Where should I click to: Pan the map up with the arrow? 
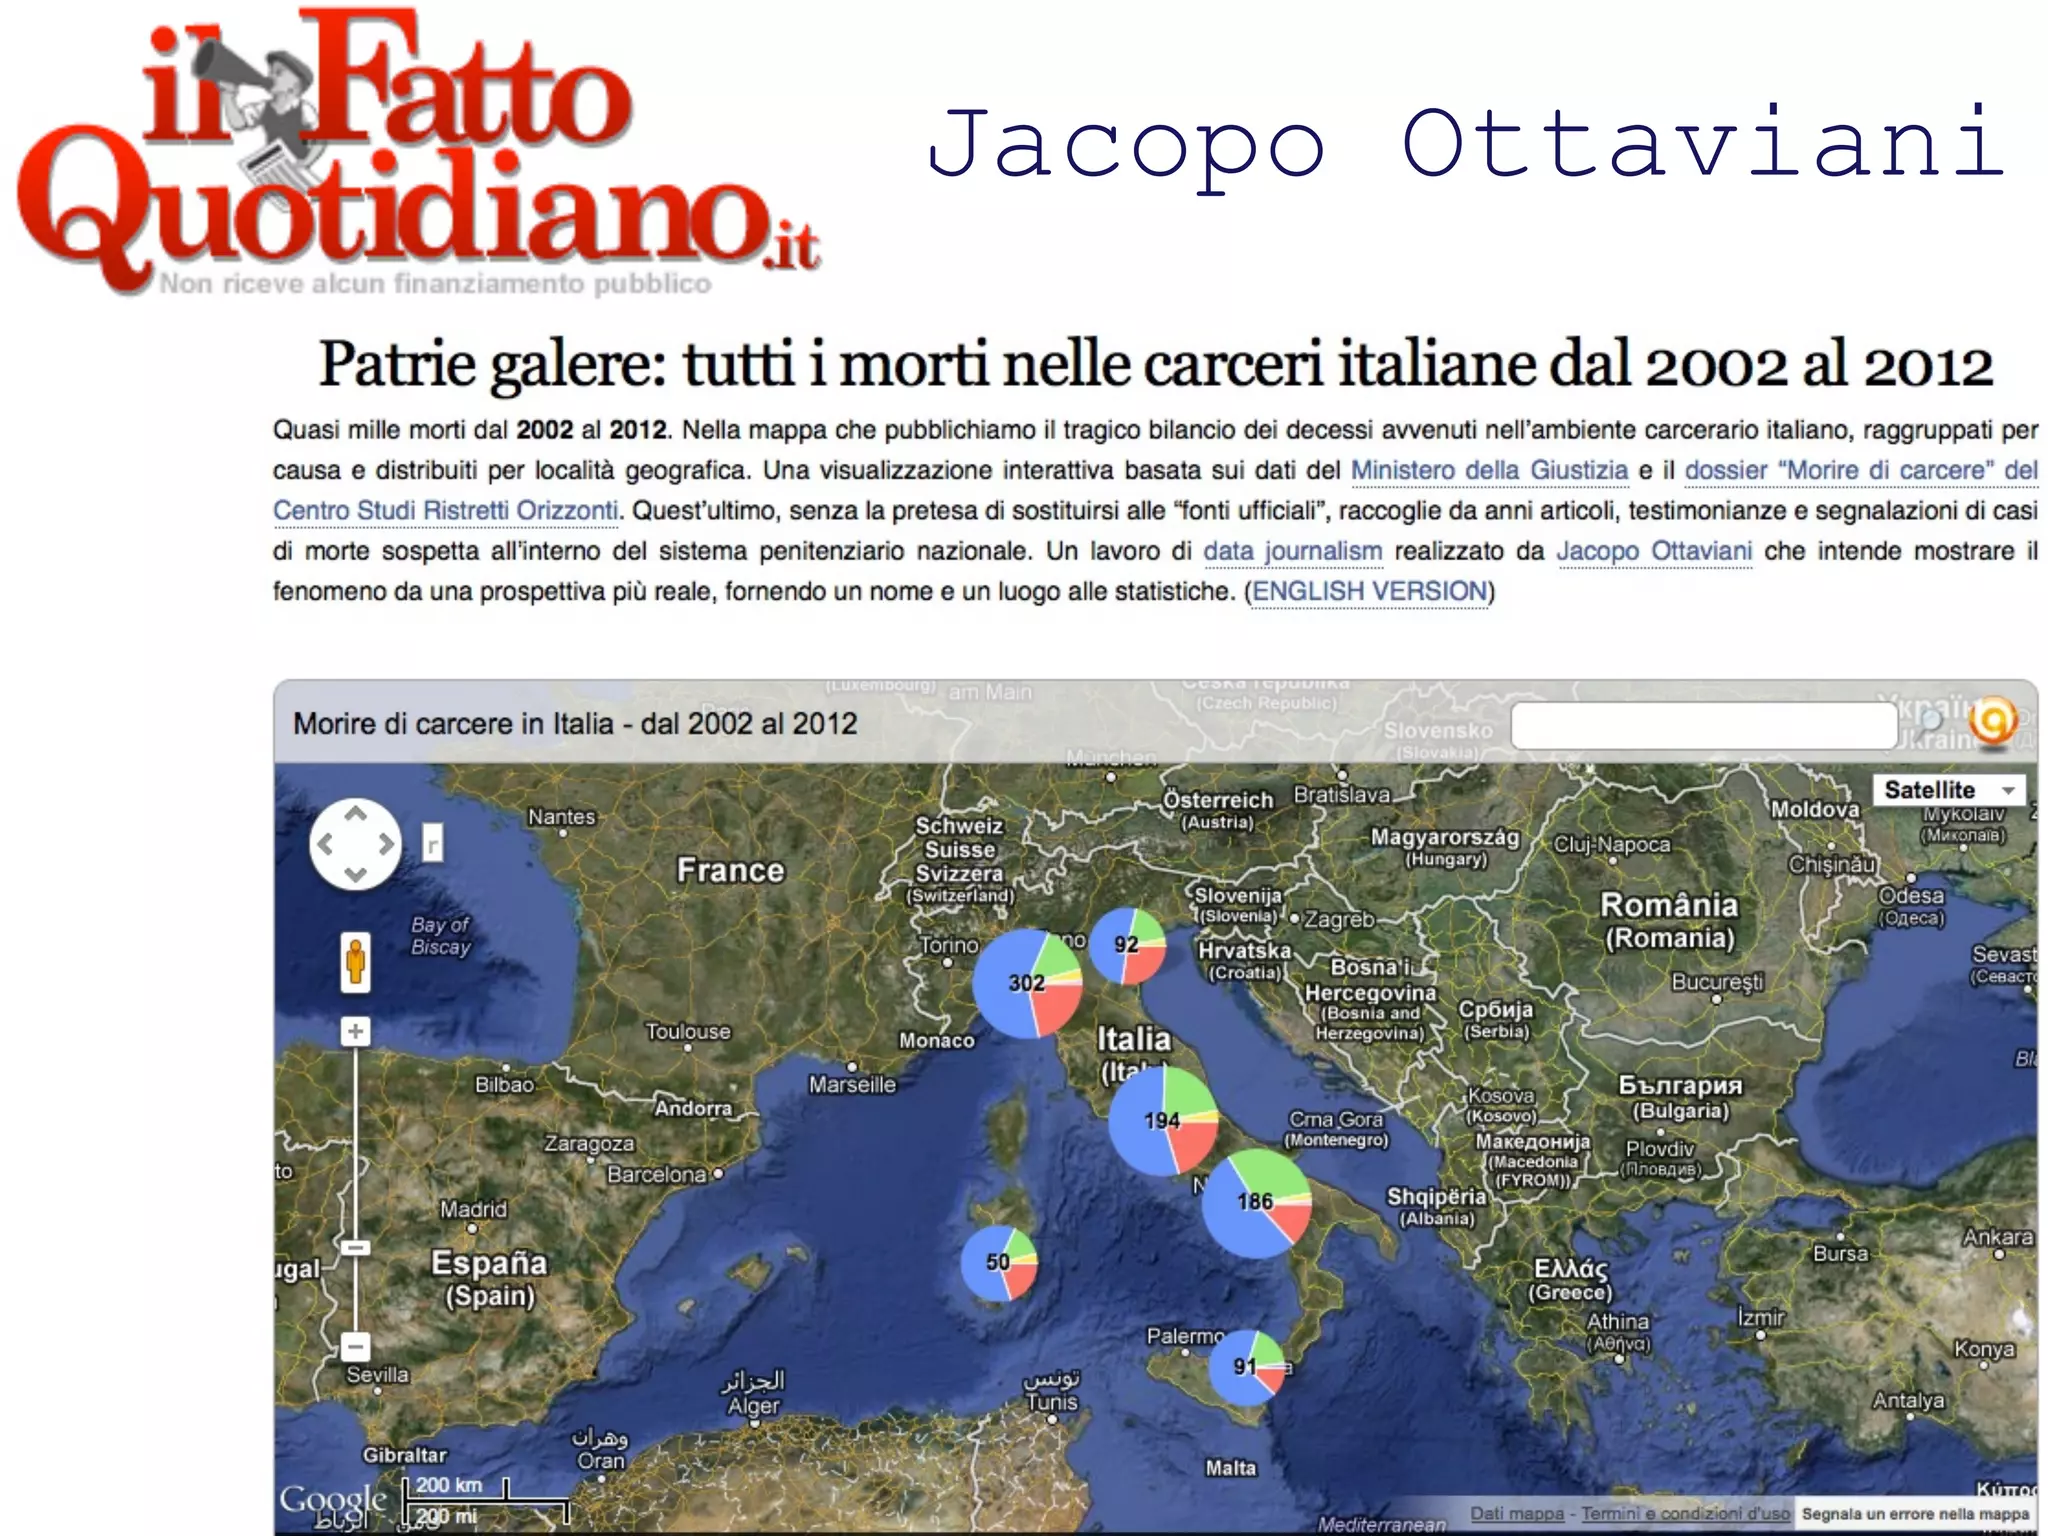tap(355, 814)
